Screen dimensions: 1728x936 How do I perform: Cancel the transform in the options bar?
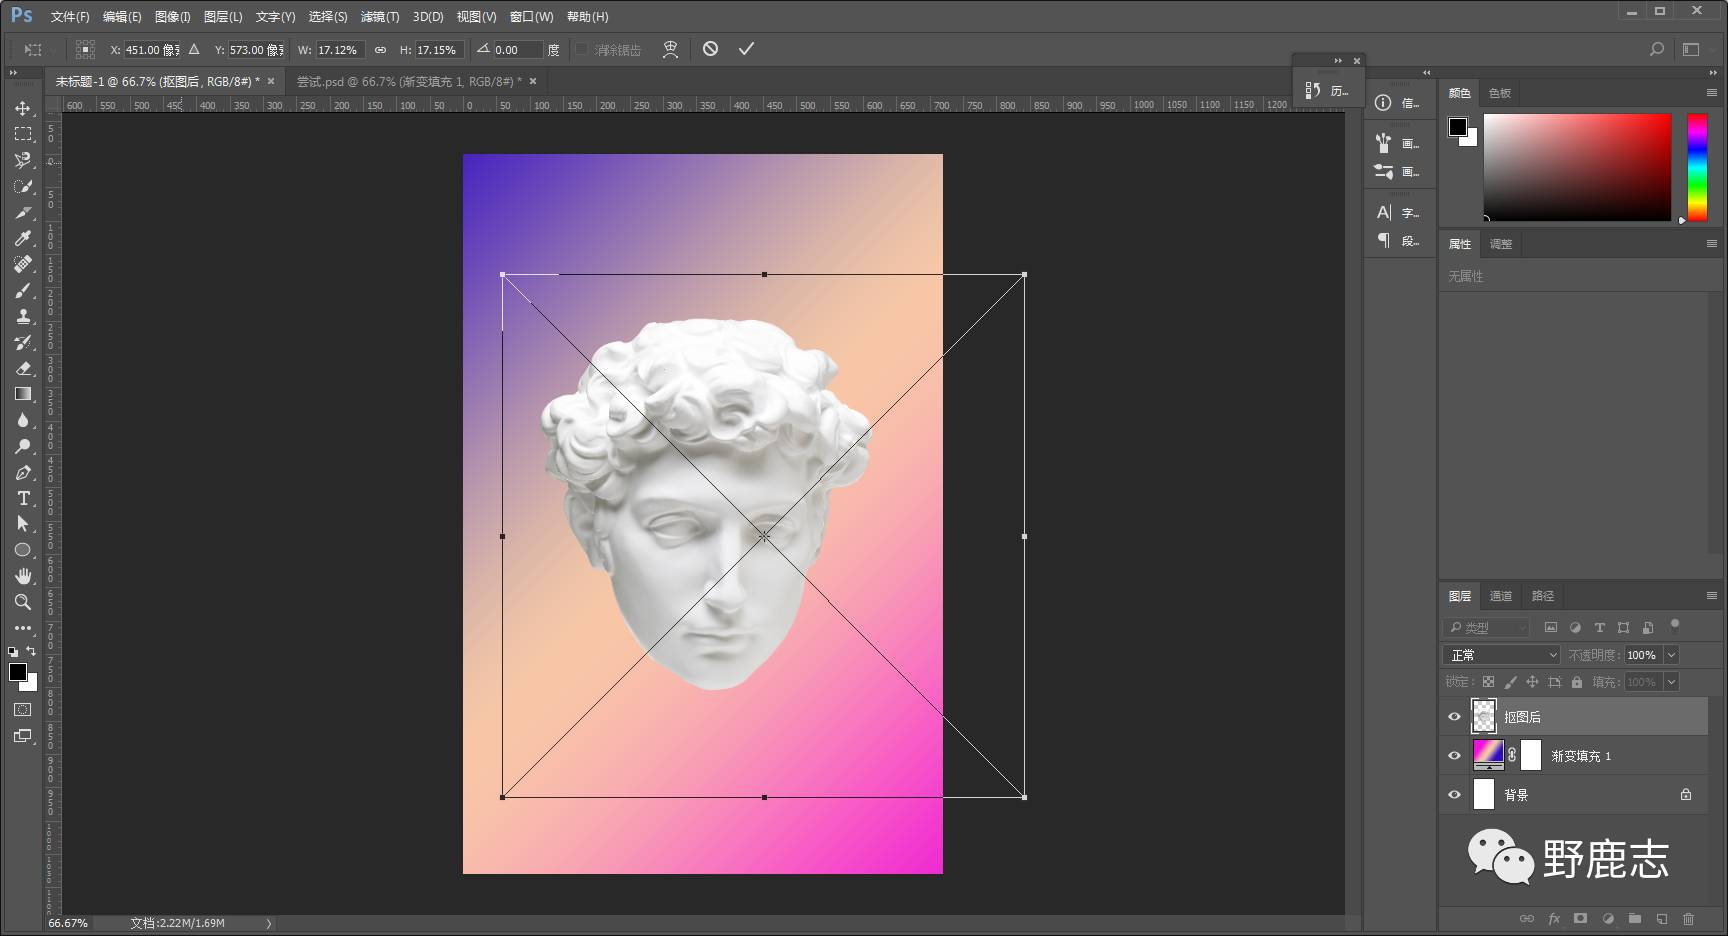pyautogui.click(x=710, y=49)
